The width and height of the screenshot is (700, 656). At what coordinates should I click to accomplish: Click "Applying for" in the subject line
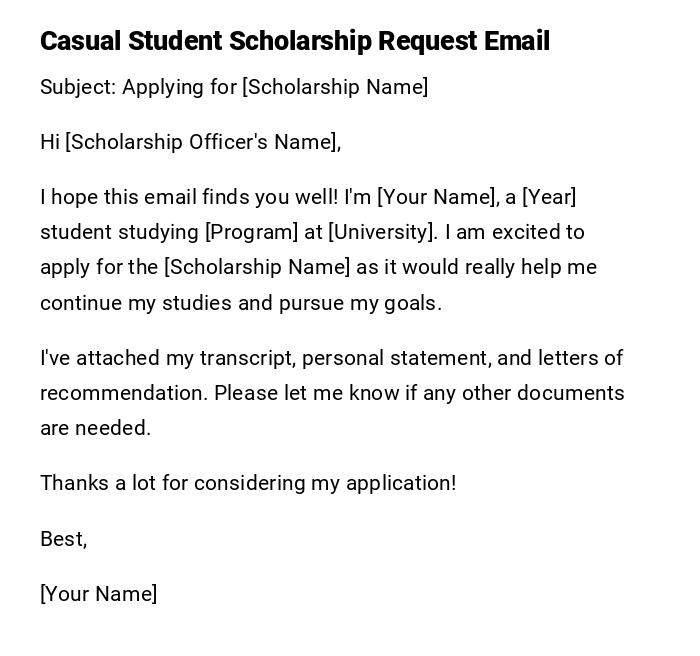(x=179, y=87)
